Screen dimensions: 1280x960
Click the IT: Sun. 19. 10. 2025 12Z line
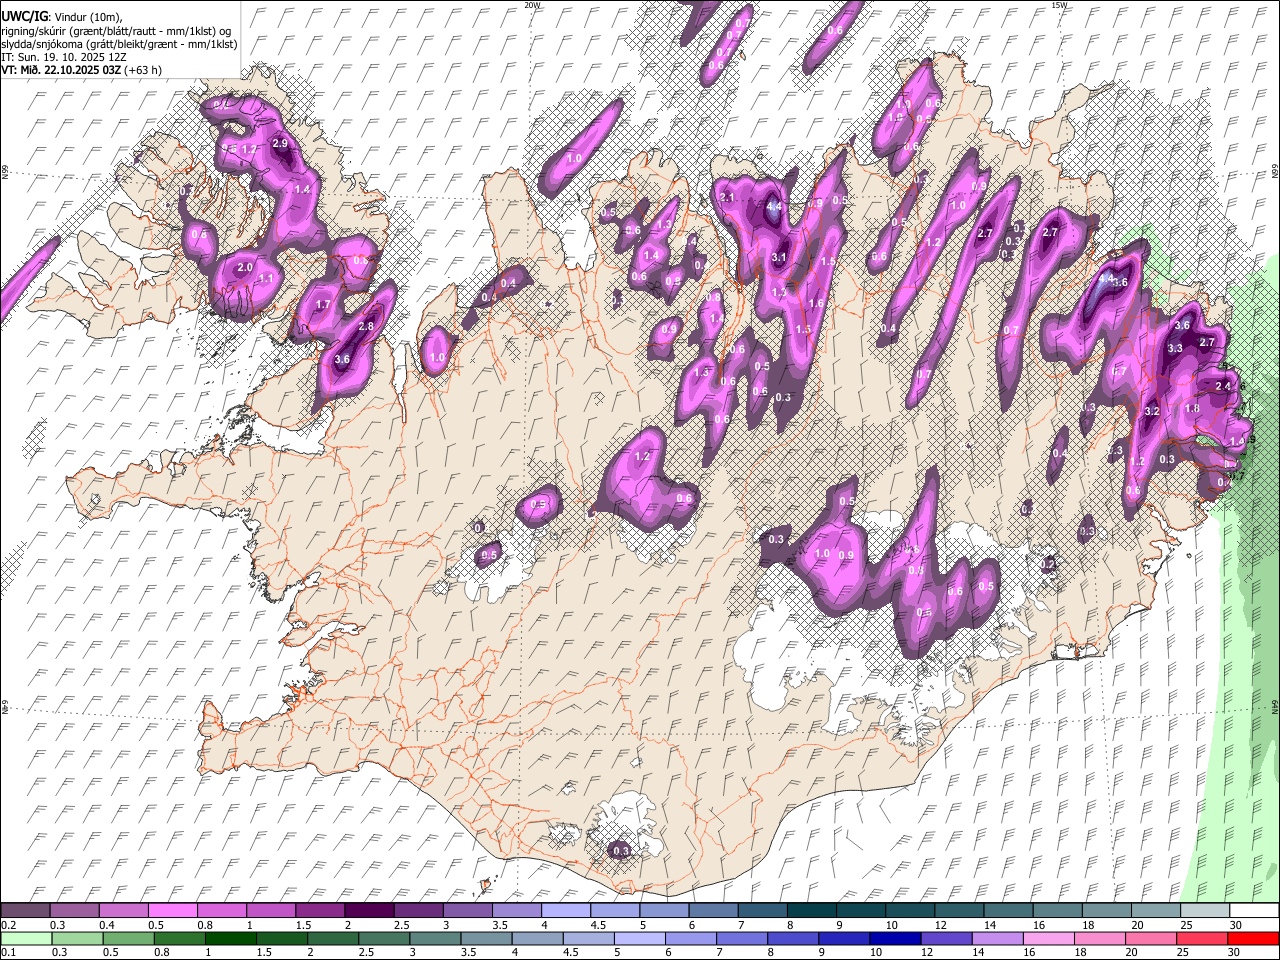[x=64, y=57]
